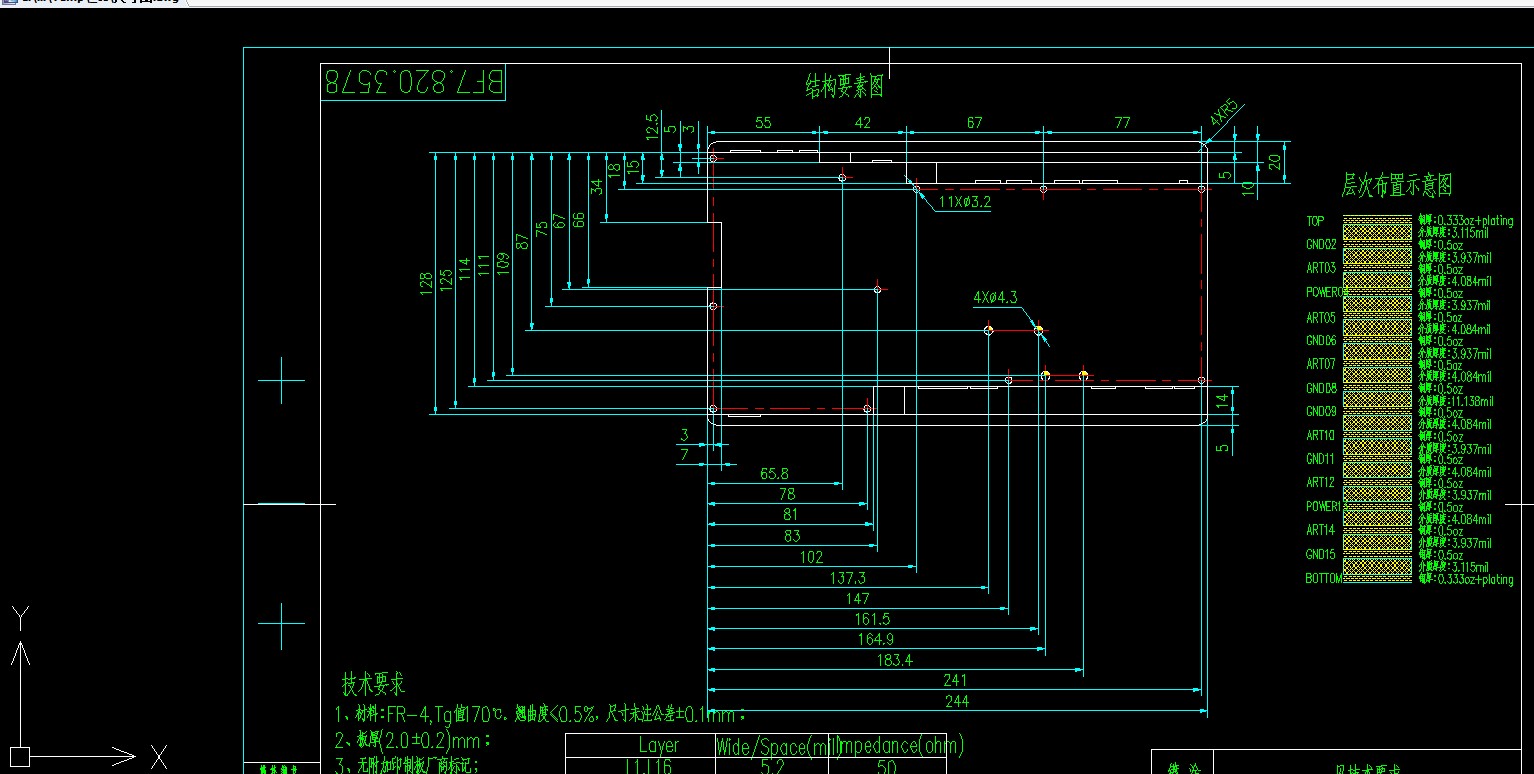Screen dimensions: 1534x774
Task: Select requirement line 2 板厚(2.0±0.2)mm
Action: tap(413, 741)
